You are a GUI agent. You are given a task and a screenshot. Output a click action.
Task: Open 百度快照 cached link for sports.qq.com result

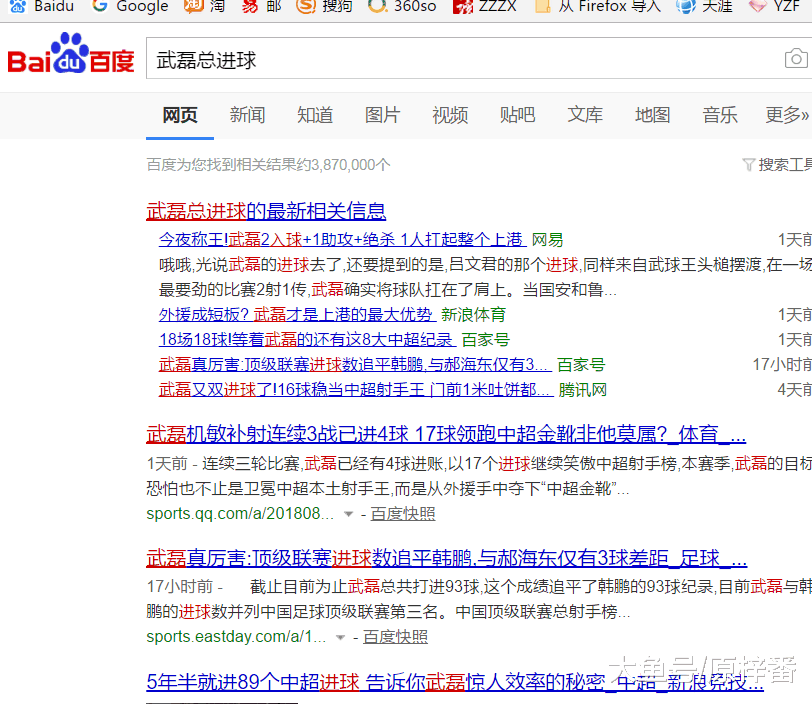click(x=403, y=514)
